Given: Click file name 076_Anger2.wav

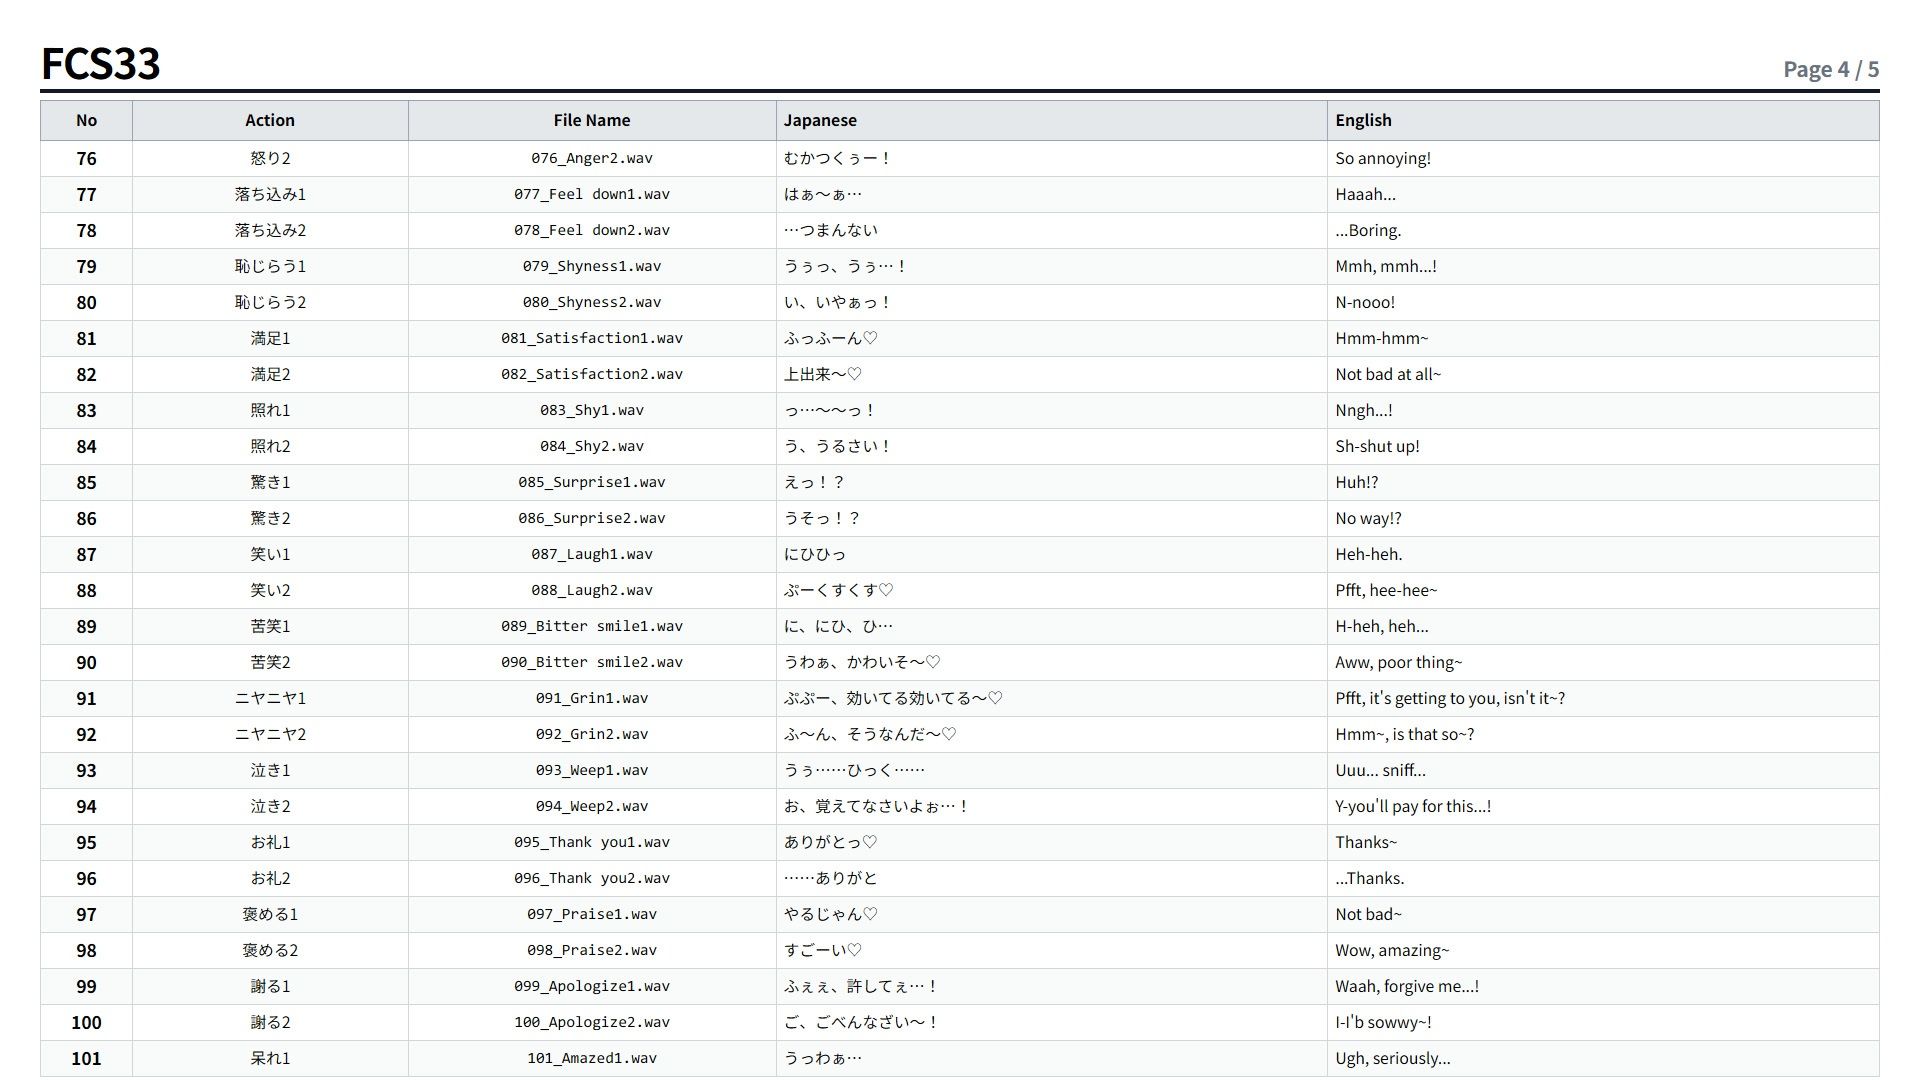Looking at the screenshot, I should pyautogui.click(x=592, y=158).
